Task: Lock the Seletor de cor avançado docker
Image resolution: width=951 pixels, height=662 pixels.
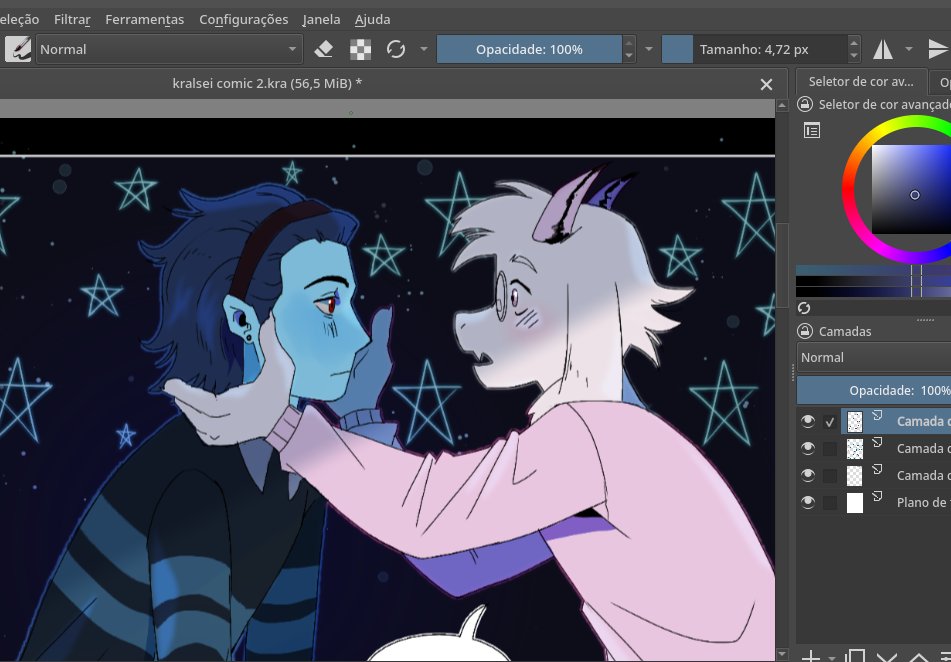Action: 805,104
